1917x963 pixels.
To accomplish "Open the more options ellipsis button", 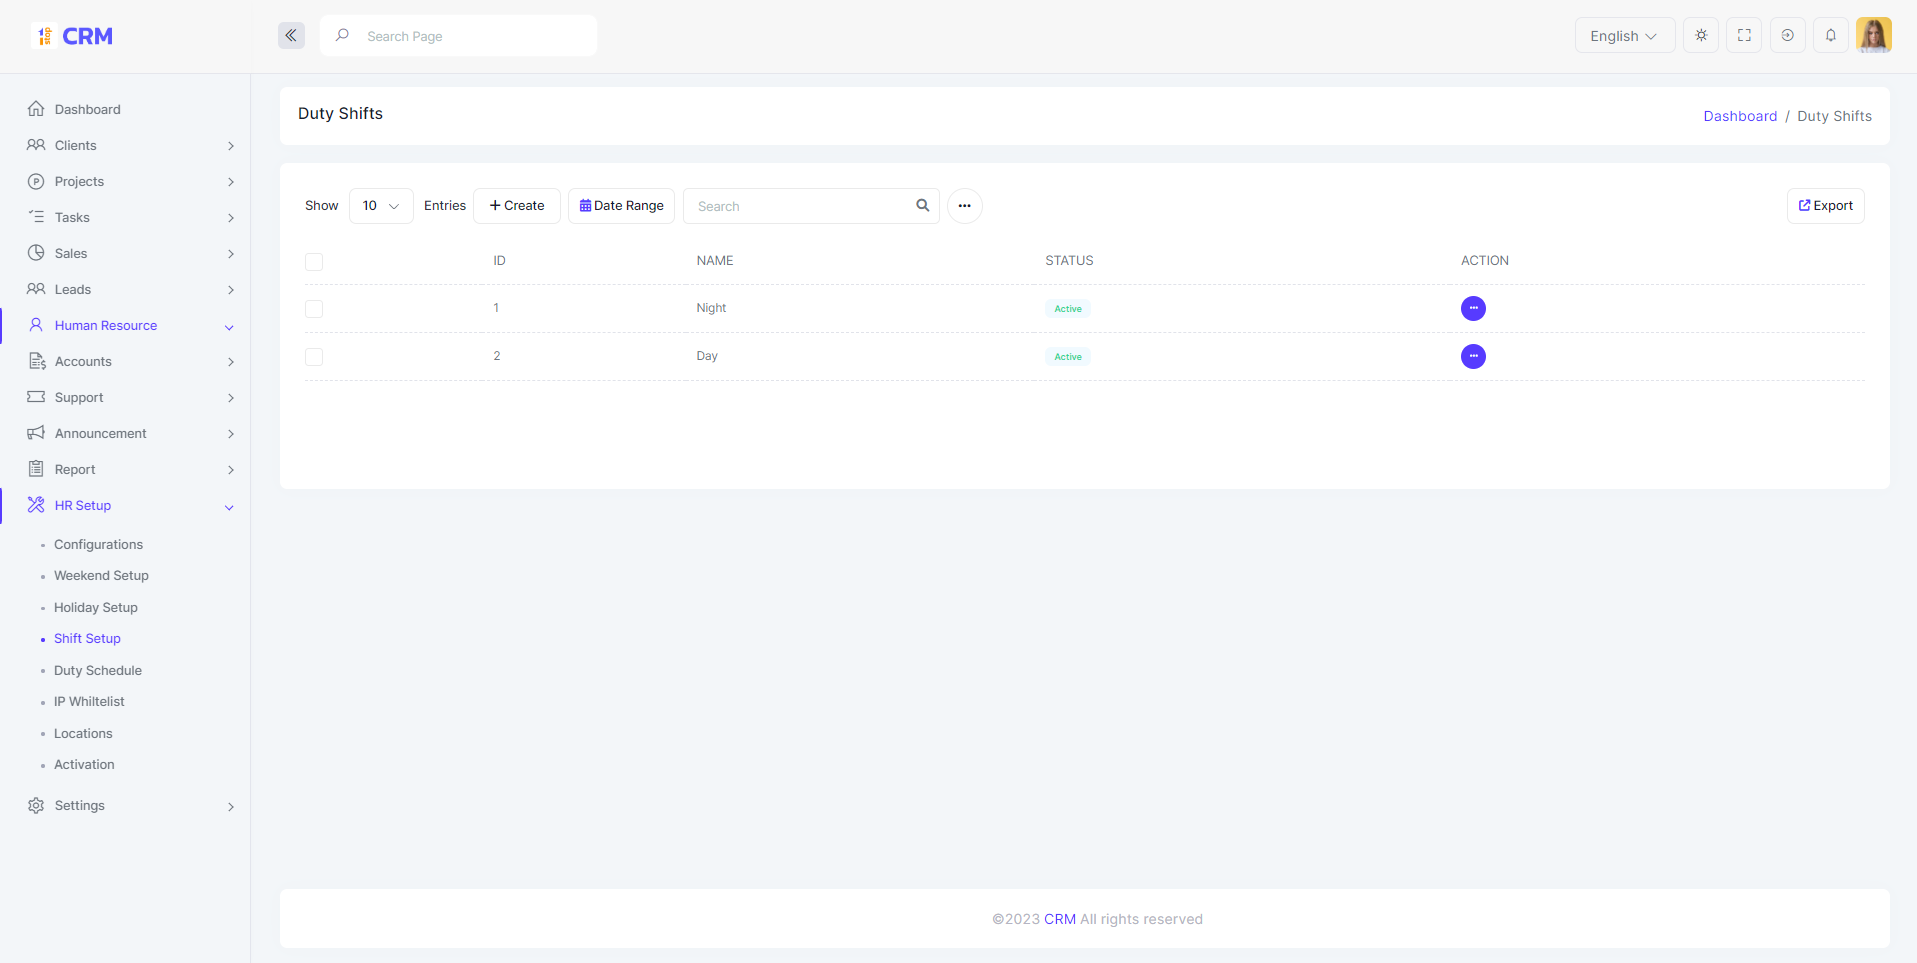I will point(964,206).
